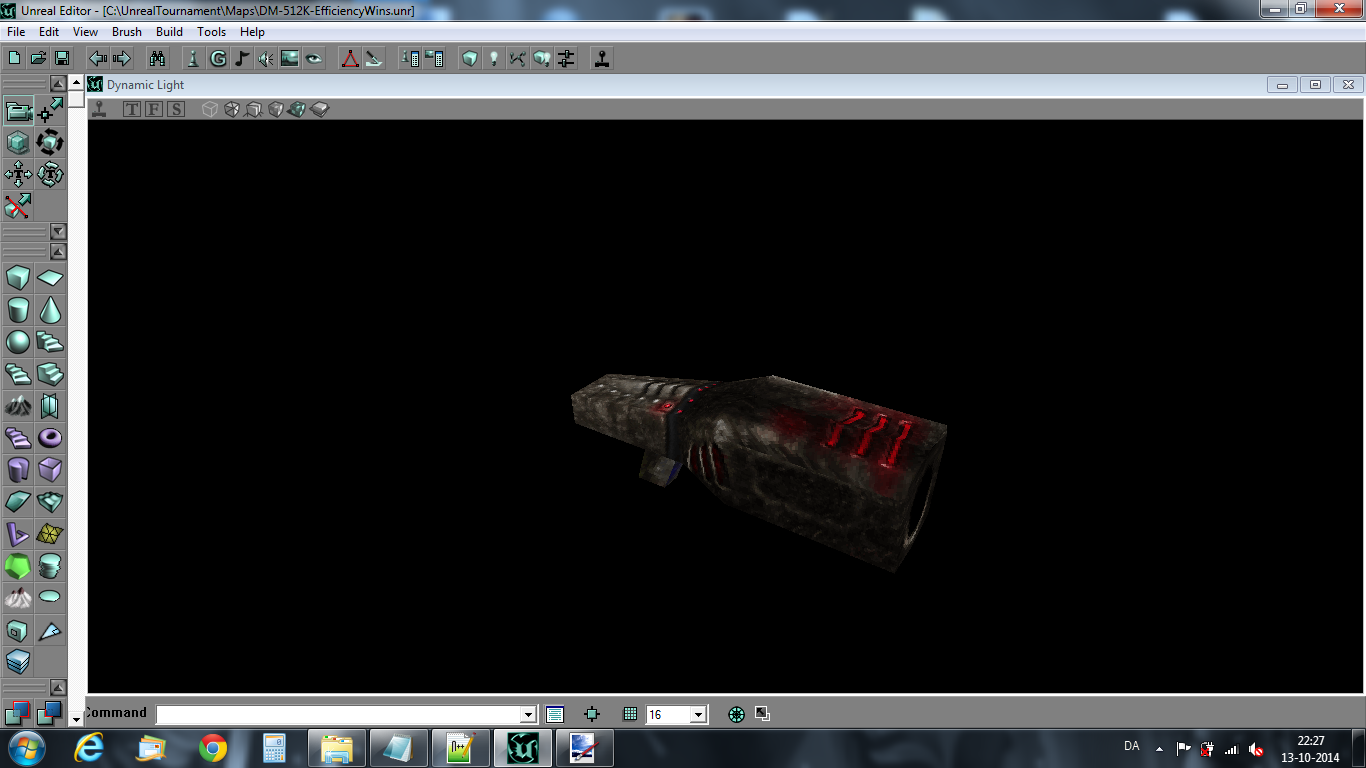Viewport: 1366px width, 768px height.
Task: Open the Music Browser note icon
Action: 242,59
